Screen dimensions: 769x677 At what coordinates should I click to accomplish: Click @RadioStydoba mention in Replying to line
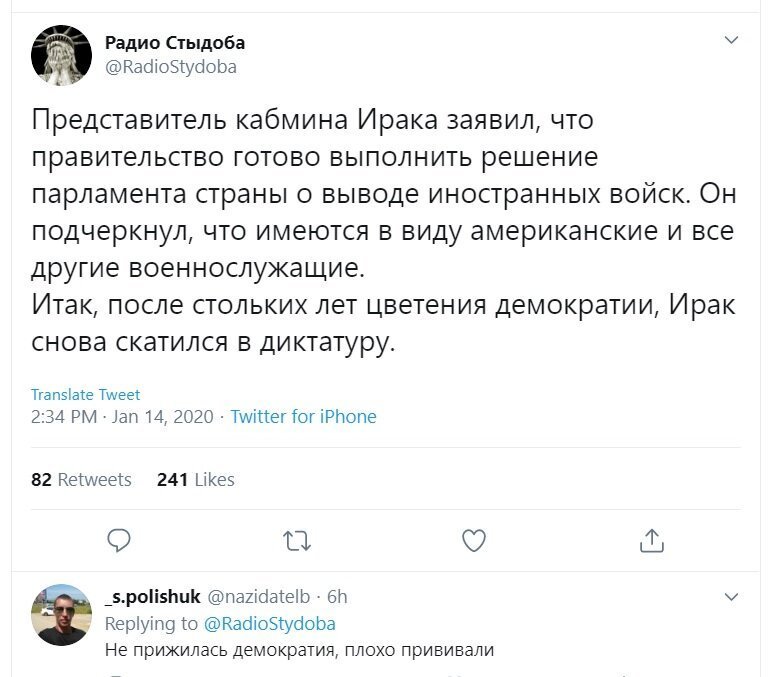pos(269,624)
